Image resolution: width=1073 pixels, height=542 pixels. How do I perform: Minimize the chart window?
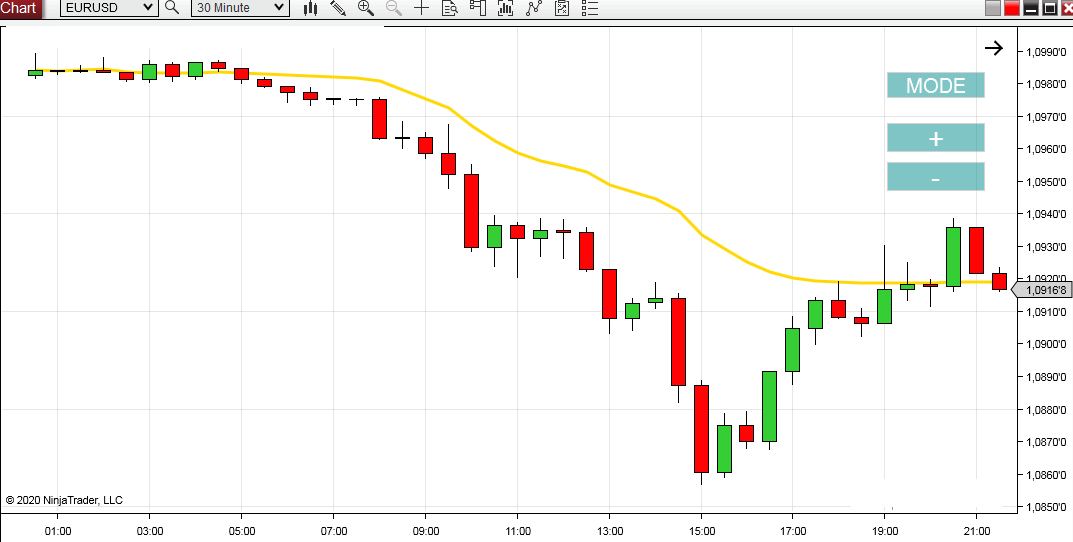(1031, 8)
